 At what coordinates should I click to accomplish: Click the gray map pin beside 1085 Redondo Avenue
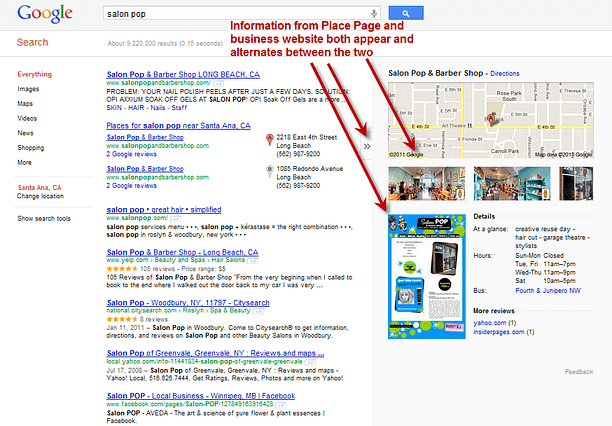point(269,171)
